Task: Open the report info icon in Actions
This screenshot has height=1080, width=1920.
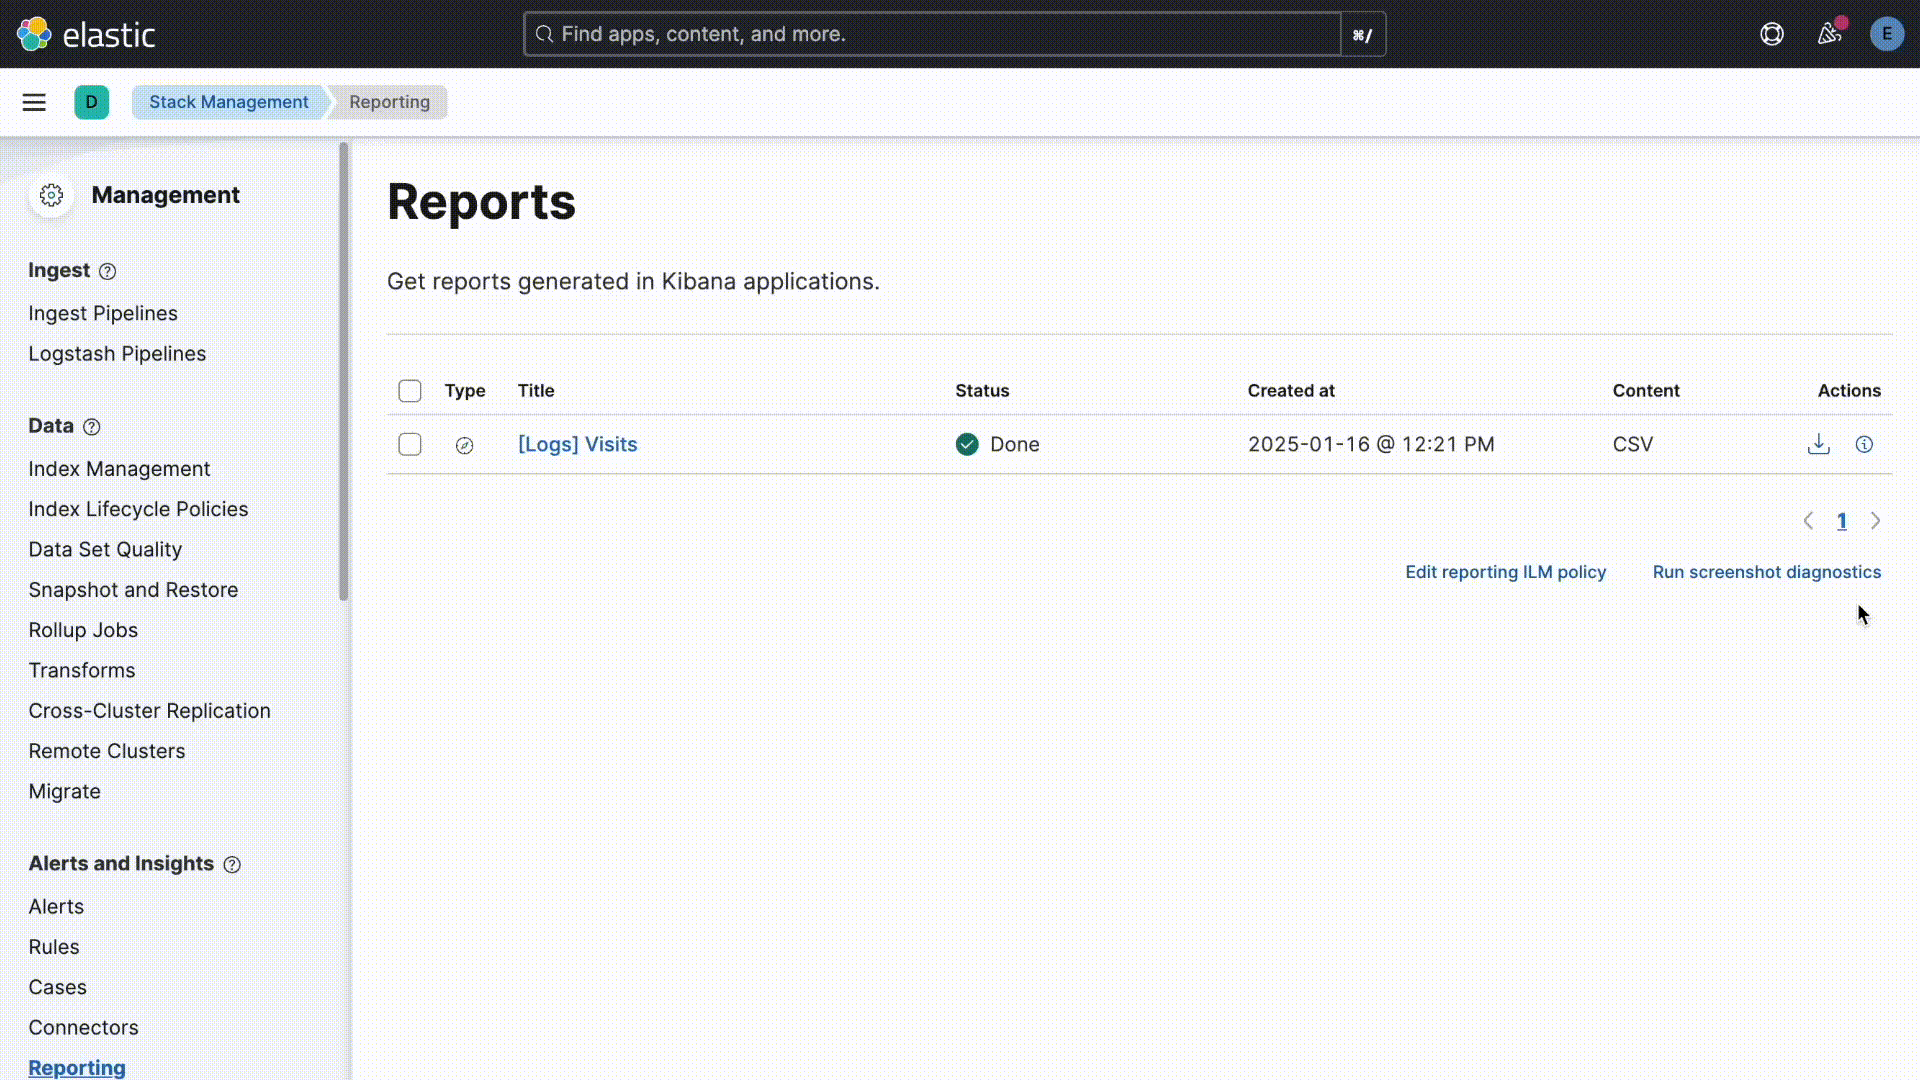Action: pyautogui.click(x=1864, y=444)
